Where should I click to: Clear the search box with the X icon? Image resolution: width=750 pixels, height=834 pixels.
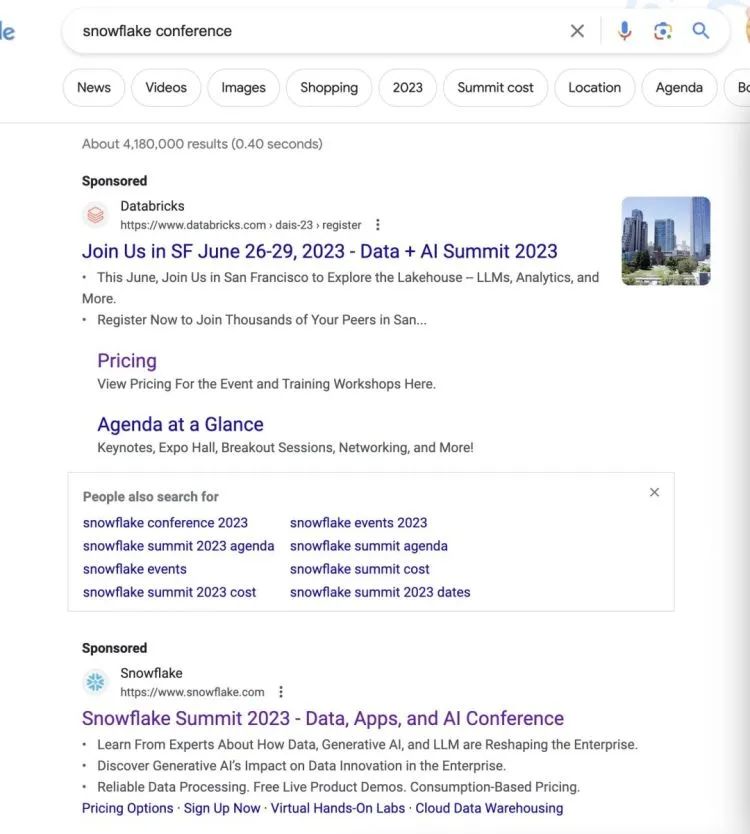577,31
